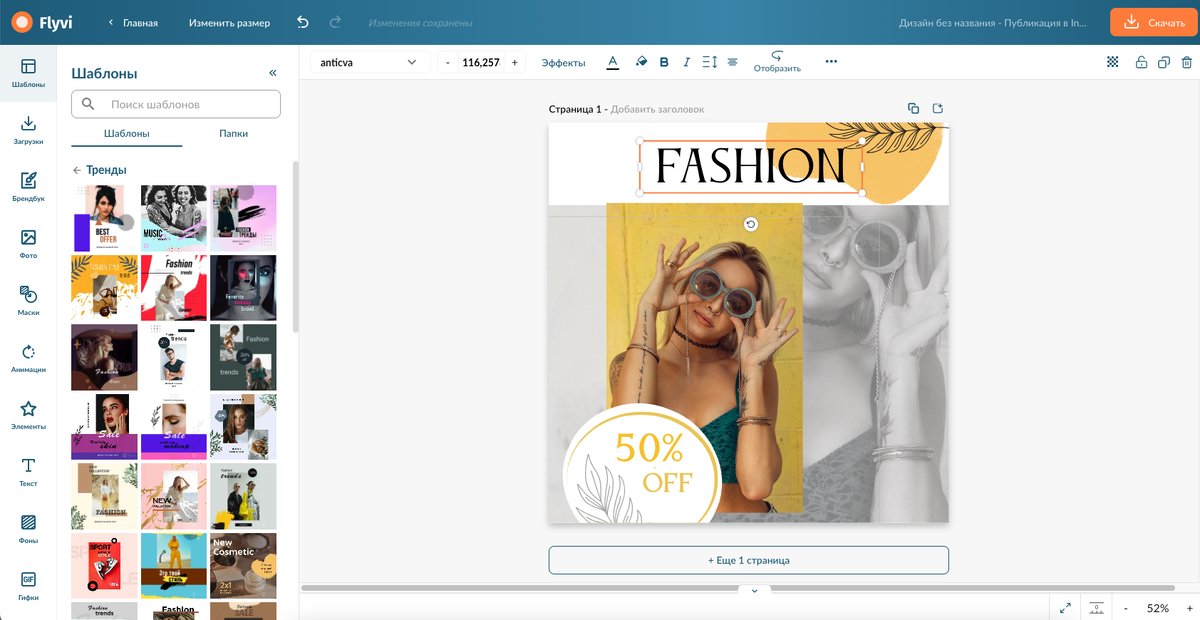The height and width of the screenshot is (620, 1200).
Task: Open the Текст sidebar section
Action: pyautogui.click(x=28, y=472)
